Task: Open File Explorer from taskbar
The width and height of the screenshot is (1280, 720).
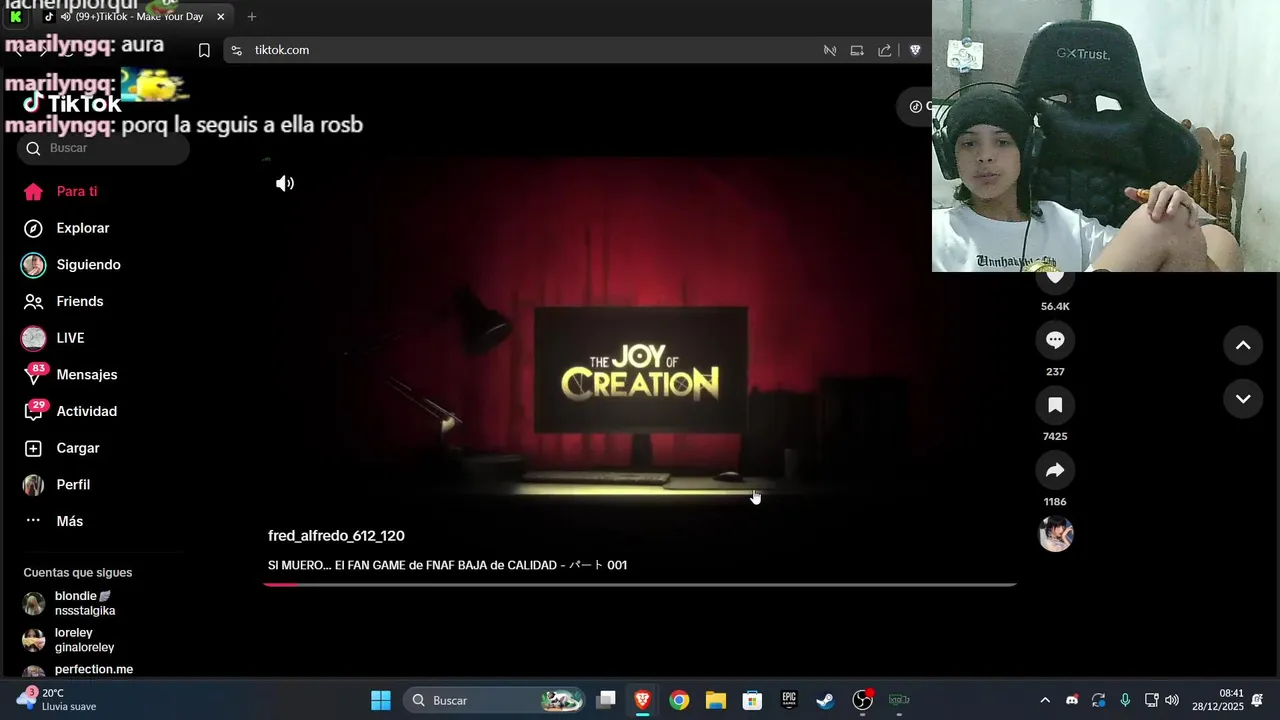Action: 716,700
